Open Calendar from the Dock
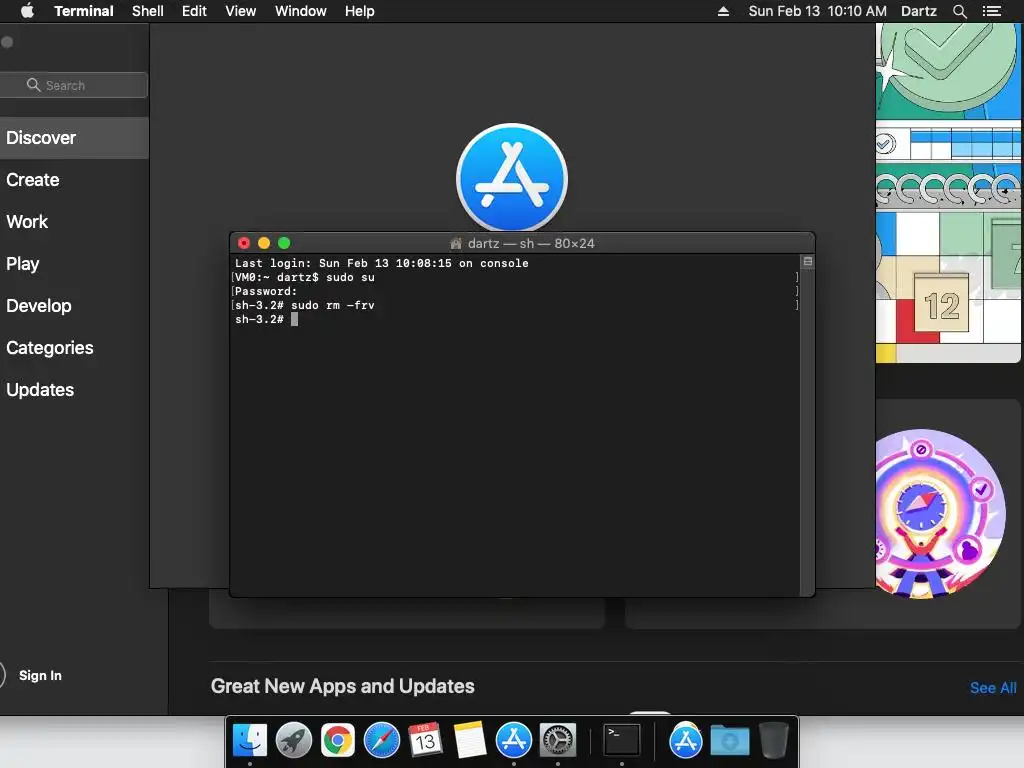1024x768 pixels. (x=425, y=741)
